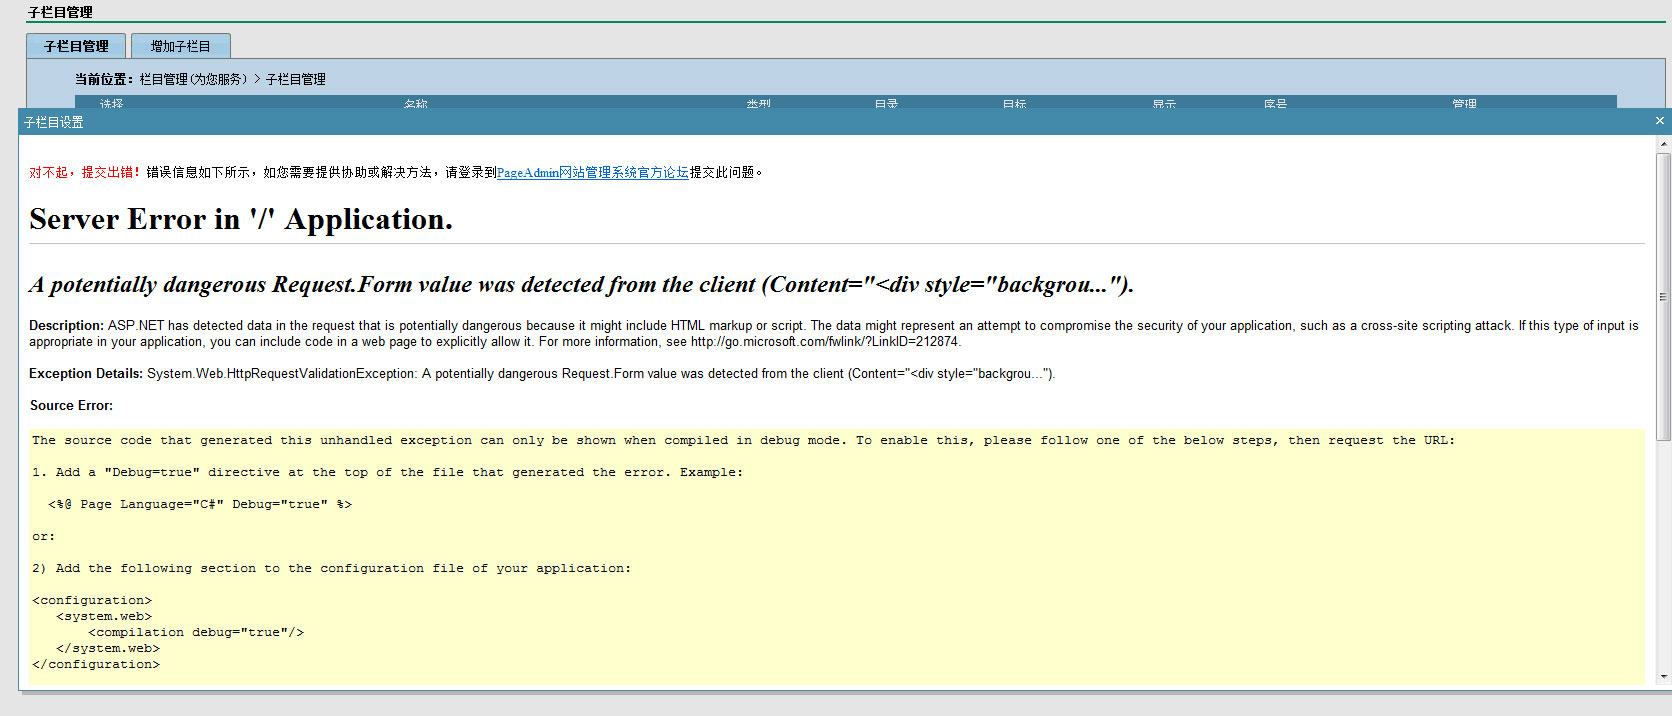Viewport: 1672px width, 716px height.
Task: Click 栏目管理(为您服务) in the breadcrumb
Action: pyautogui.click(x=193, y=79)
